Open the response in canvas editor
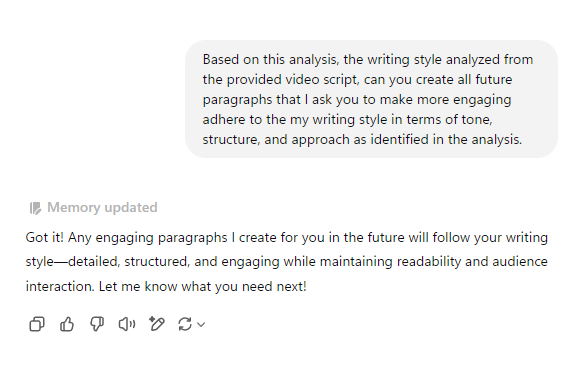The height and width of the screenshot is (368, 574). click(157, 324)
